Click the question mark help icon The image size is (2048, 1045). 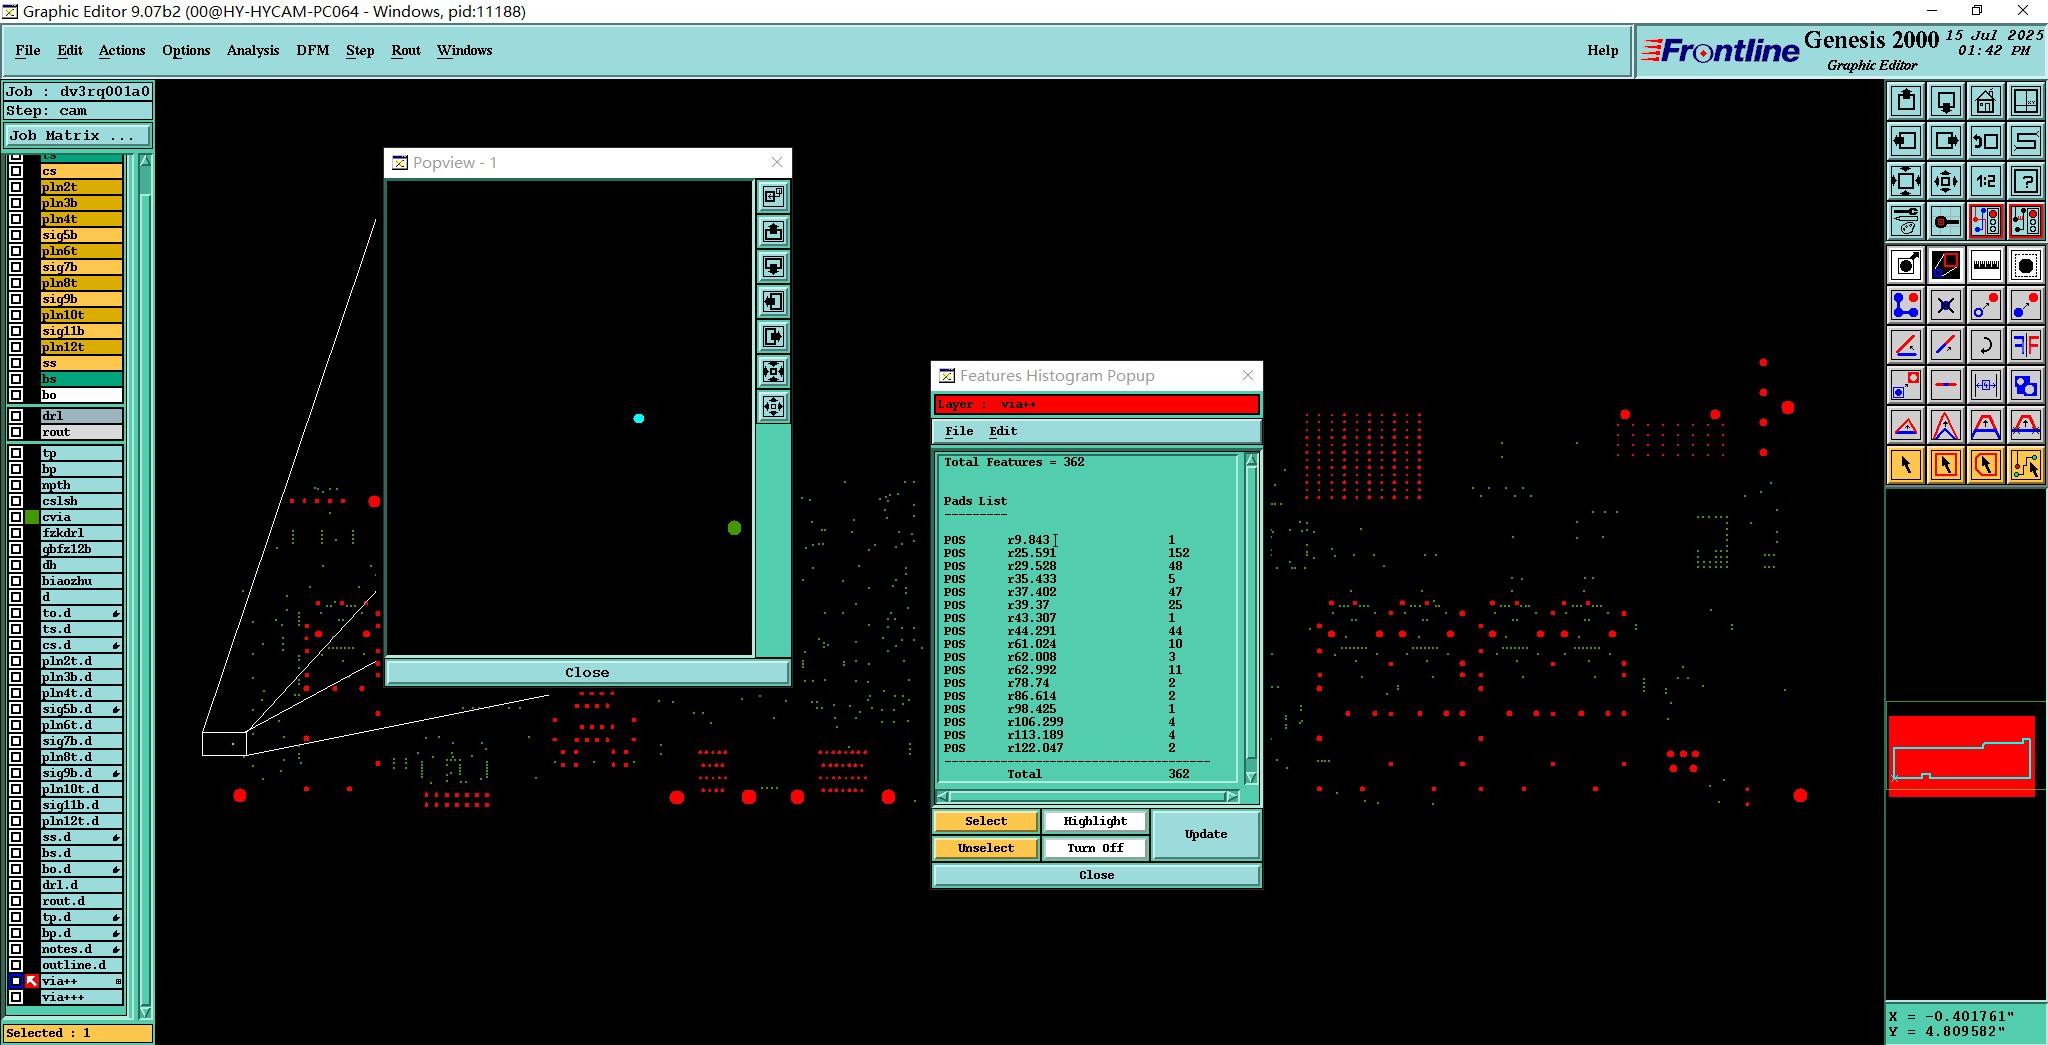click(2026, 181)
